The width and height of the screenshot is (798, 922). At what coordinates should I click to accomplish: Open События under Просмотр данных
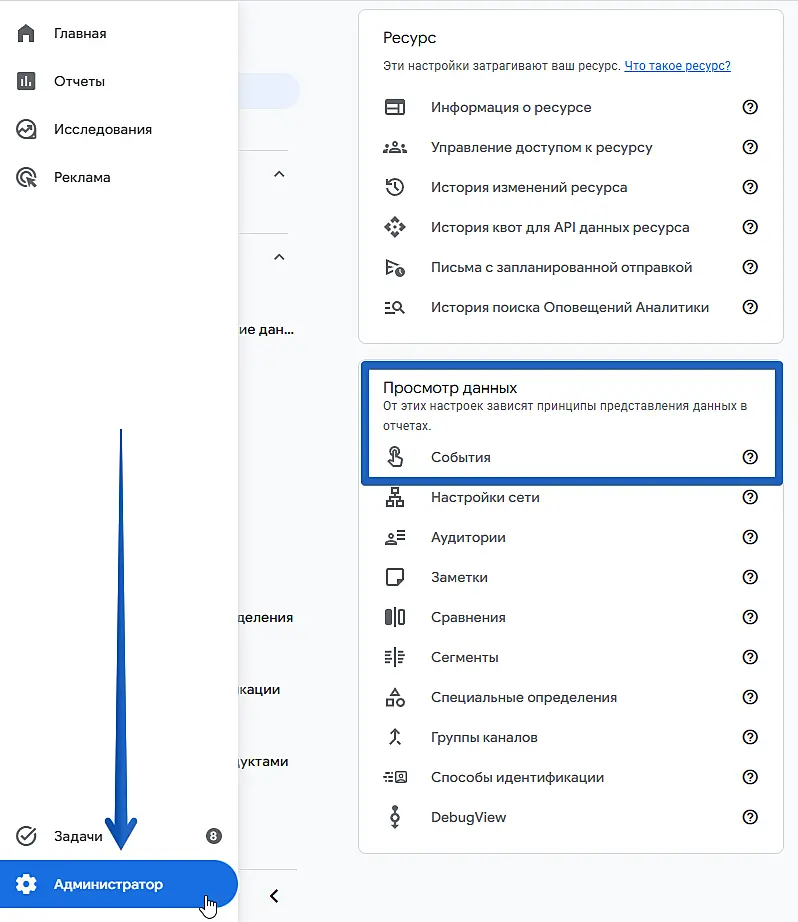tap(570, 457)
